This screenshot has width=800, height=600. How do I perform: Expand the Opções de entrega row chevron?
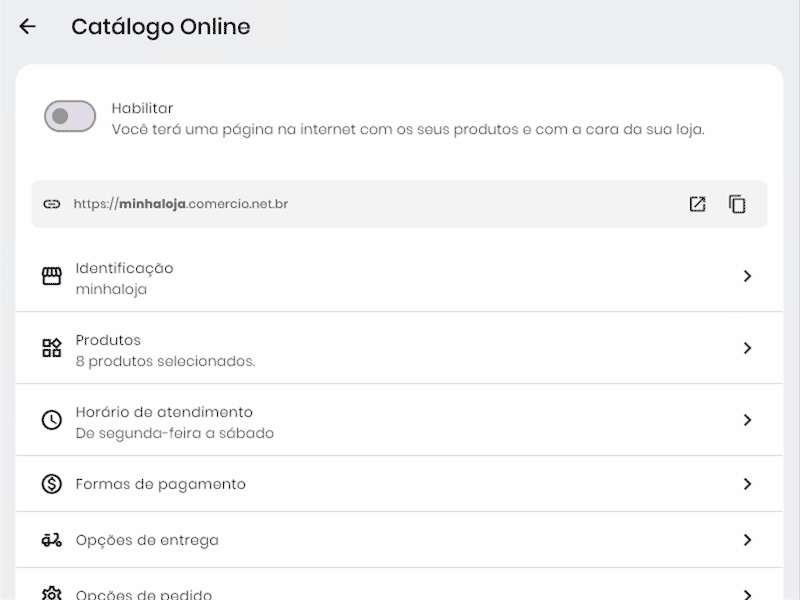click(748, 539)
